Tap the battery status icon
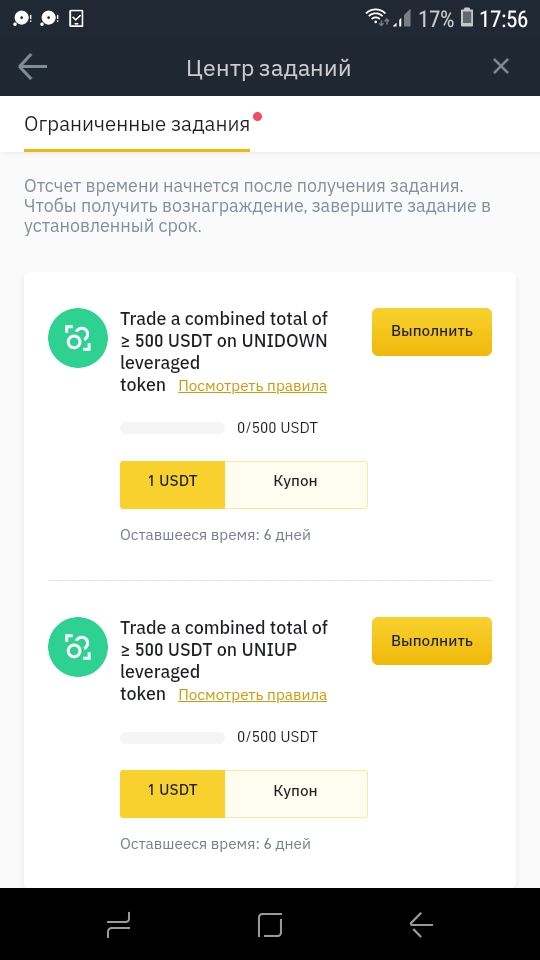540x960 pixels. coord(467,18)
